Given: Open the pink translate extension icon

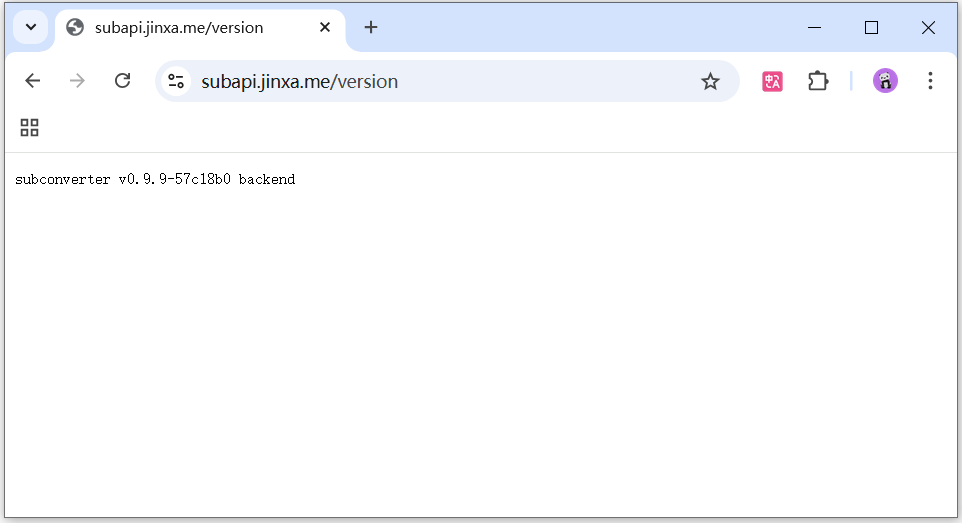Looking at the screenshot, I should (772, 81).
